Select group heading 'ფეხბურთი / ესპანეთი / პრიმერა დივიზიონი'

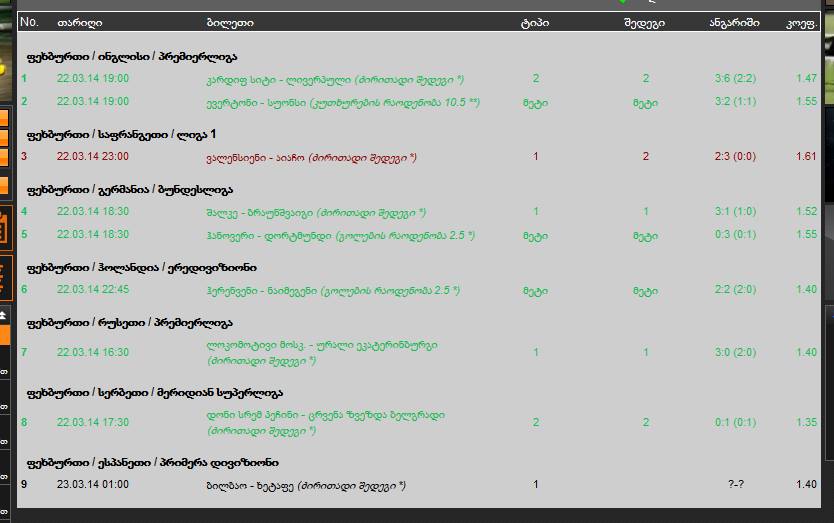[x=153, y=463]
